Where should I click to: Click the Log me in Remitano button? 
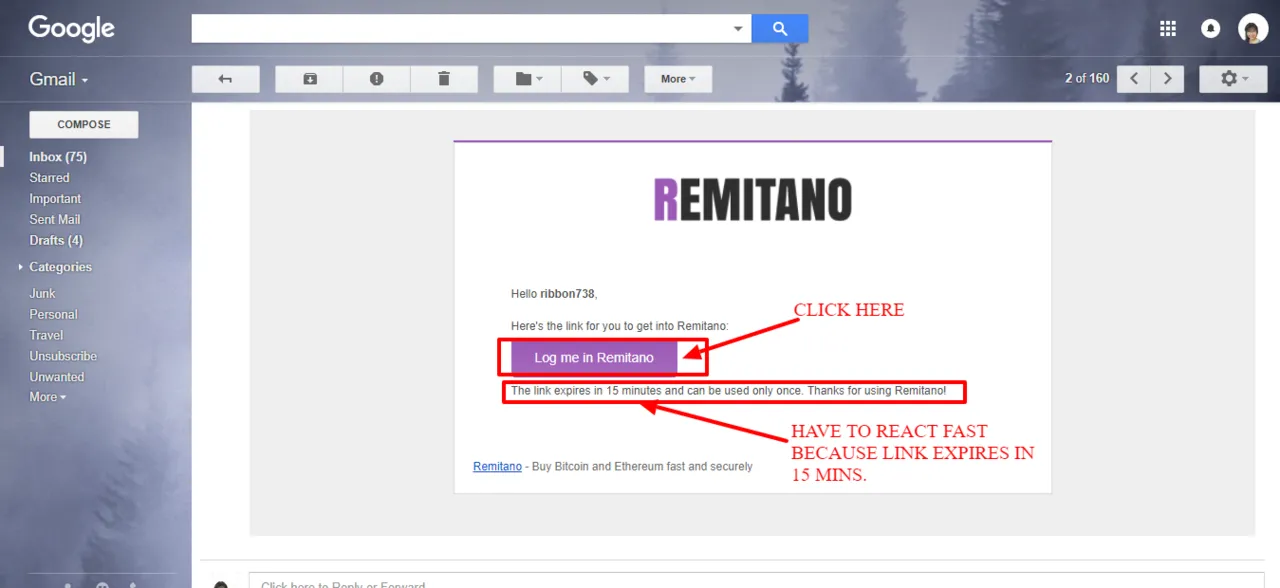[594, 358]
